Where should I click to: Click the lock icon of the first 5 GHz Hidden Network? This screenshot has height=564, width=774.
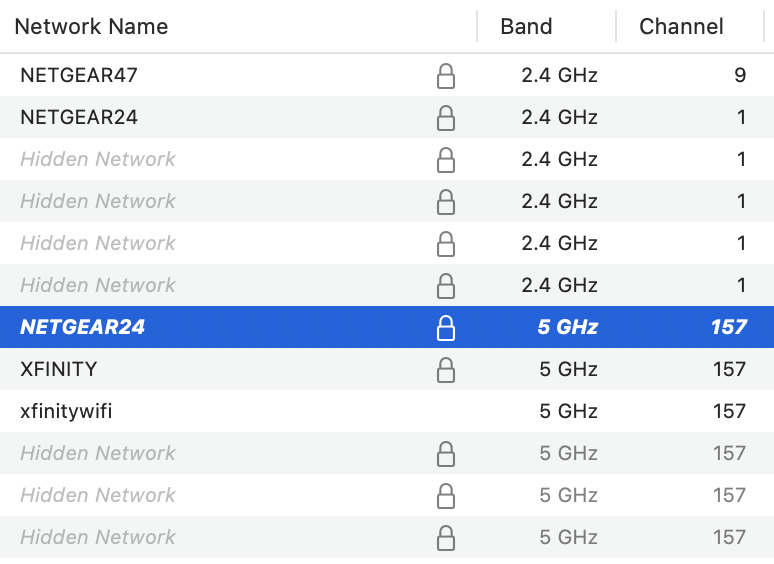[x=446, y=454]
